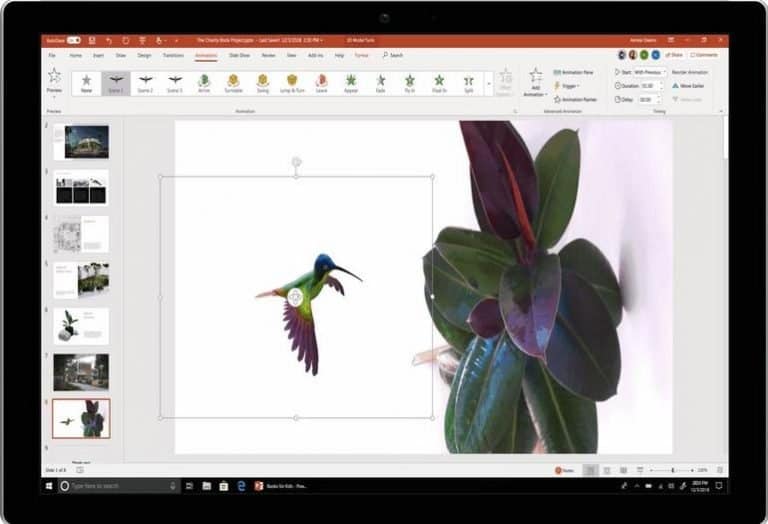Image resolution: width=768 pixels, height=524 pixels.
Task: Select the Scene 2 animation
Action: 145,83
